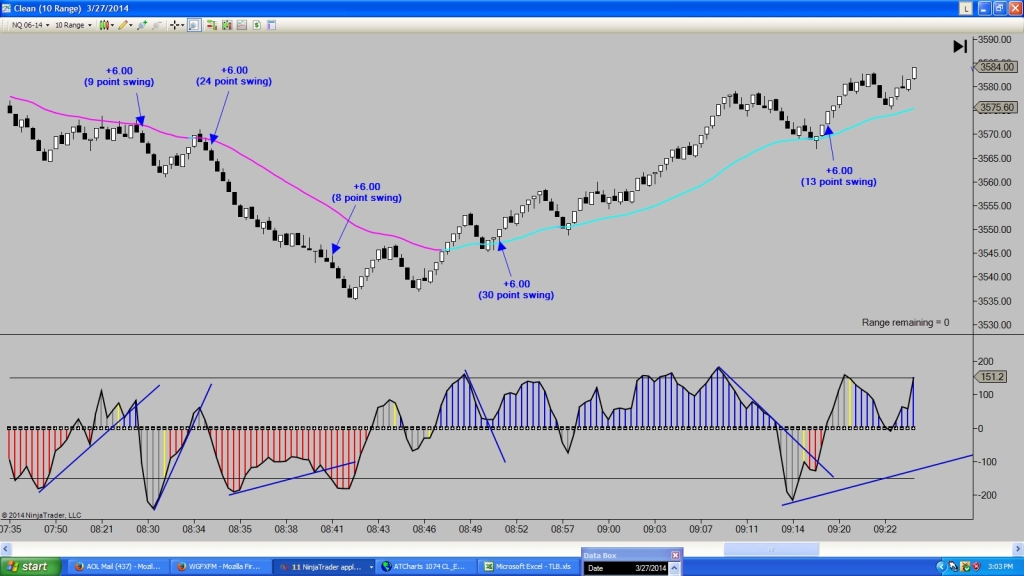
Task: Minimize the Clean (10 Range) chart window
Action: tap(984, 8)
